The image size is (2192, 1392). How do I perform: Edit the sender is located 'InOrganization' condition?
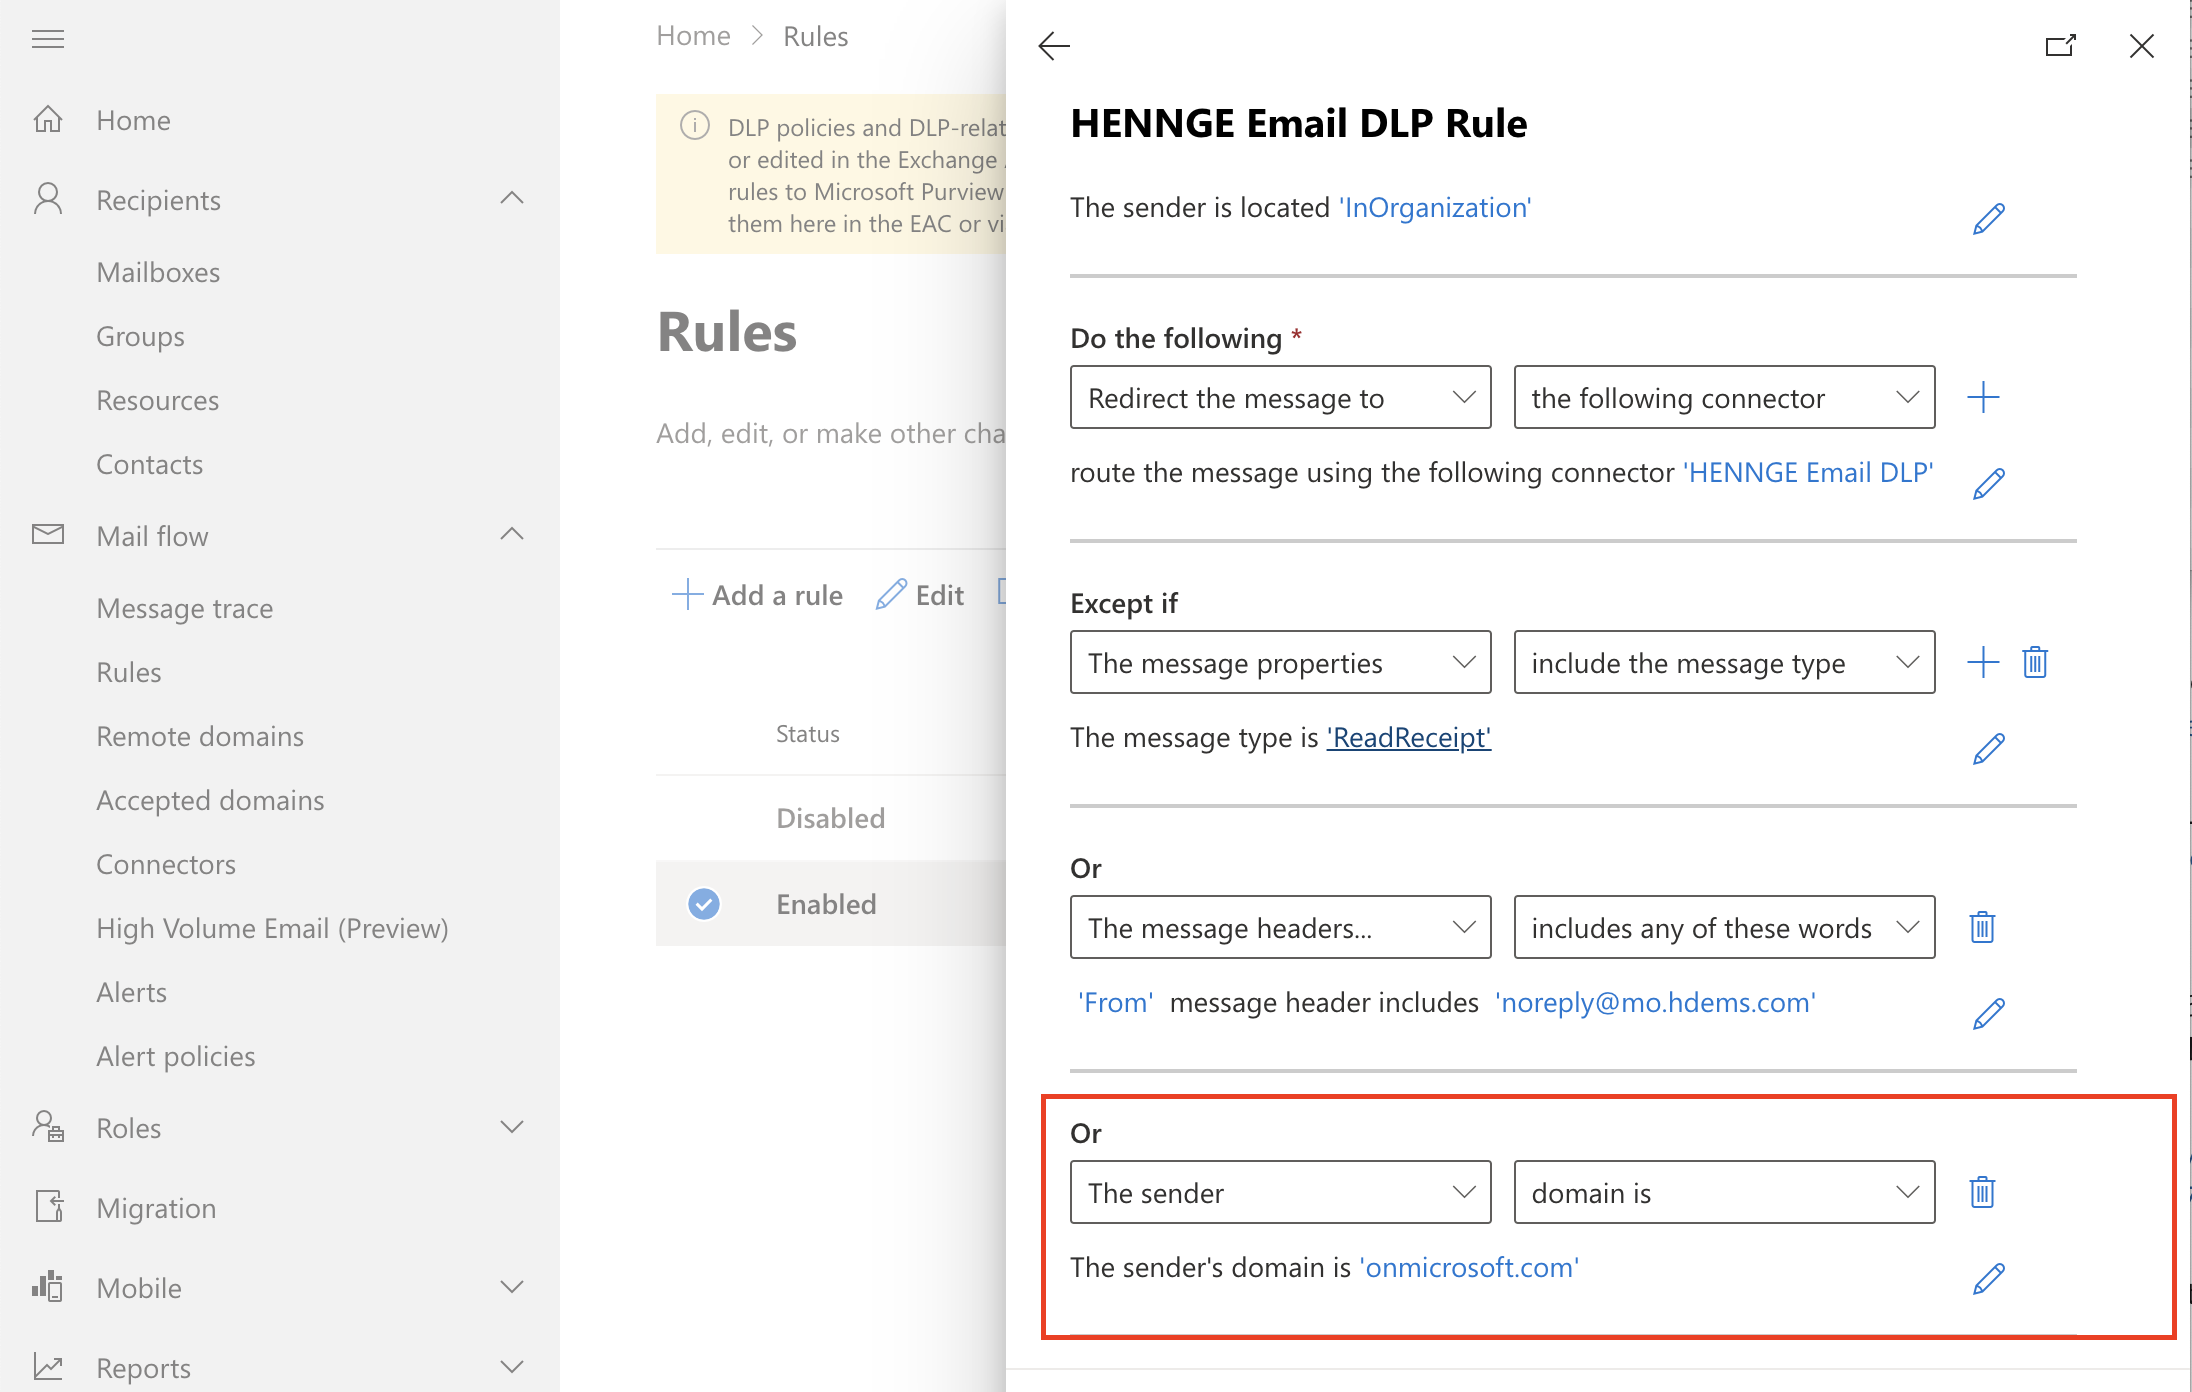[1989, 218]
